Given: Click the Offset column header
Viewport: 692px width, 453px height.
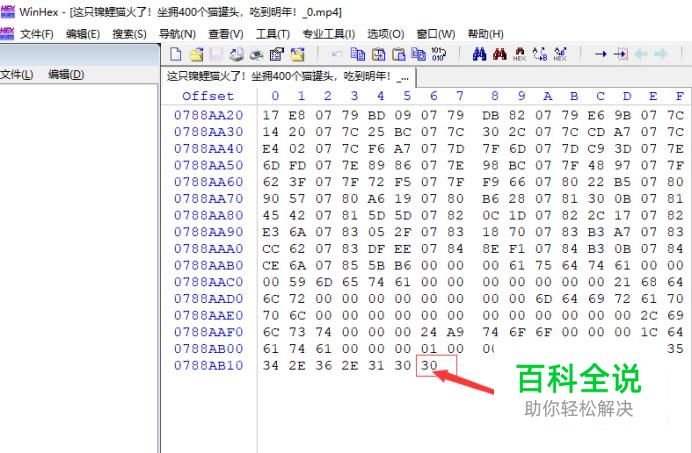Looking at the screenshot, I should (208, 96).
